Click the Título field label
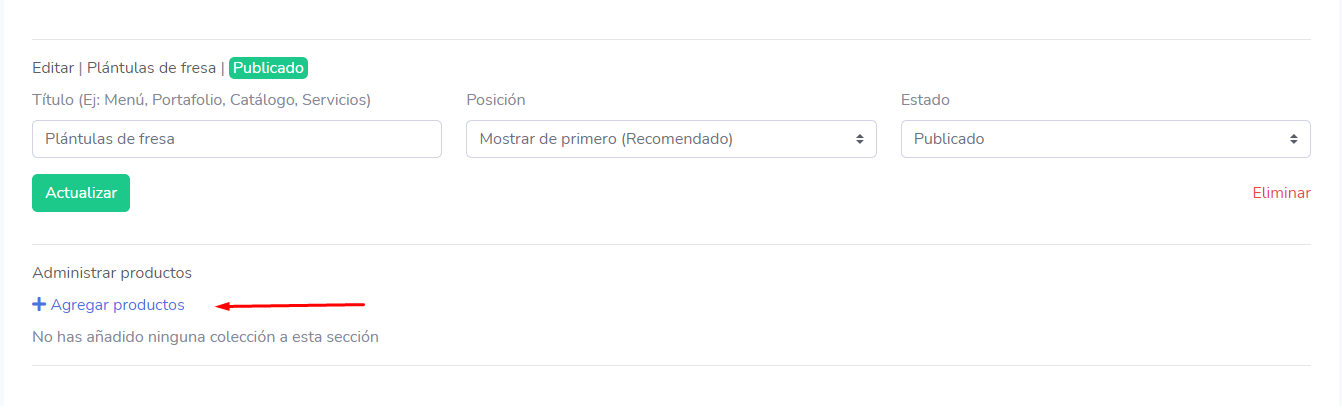The width and height of the screenshot is (1342, 414). pyautogui.click(x=201, y=100)
